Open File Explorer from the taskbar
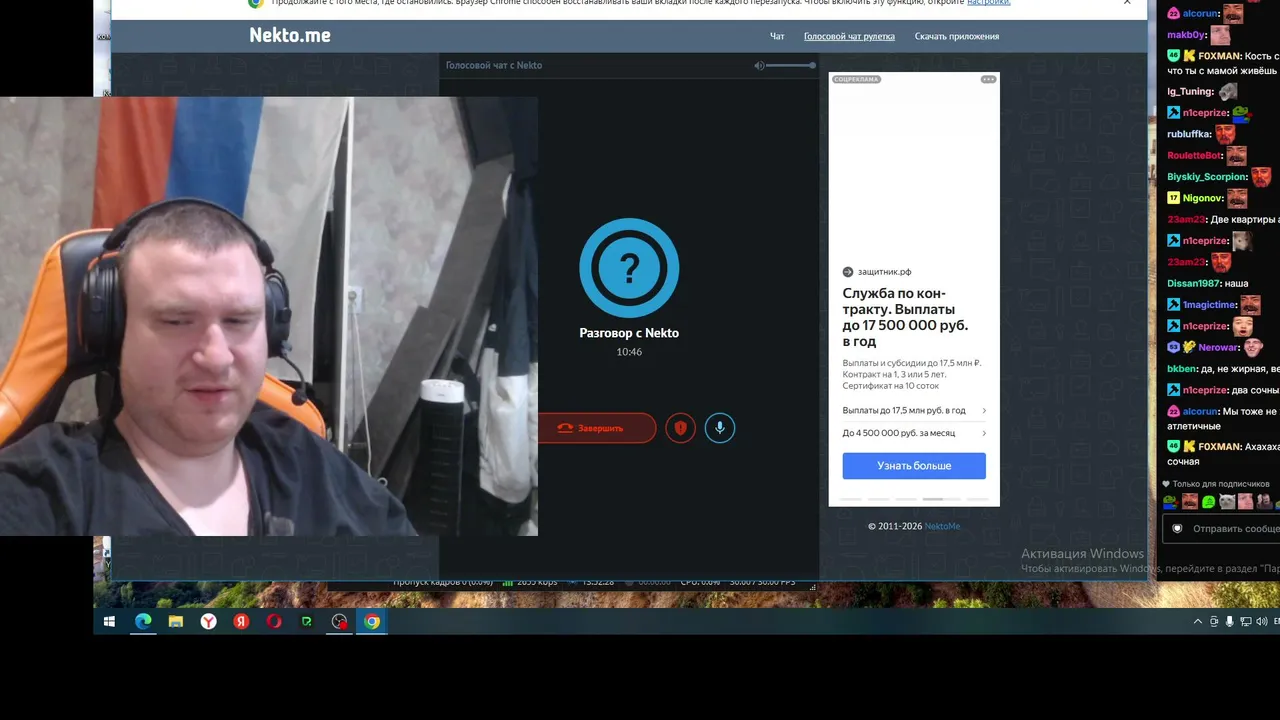Image resolution: width=1280 pixels, height=720 pixels. tap(176, 621)
